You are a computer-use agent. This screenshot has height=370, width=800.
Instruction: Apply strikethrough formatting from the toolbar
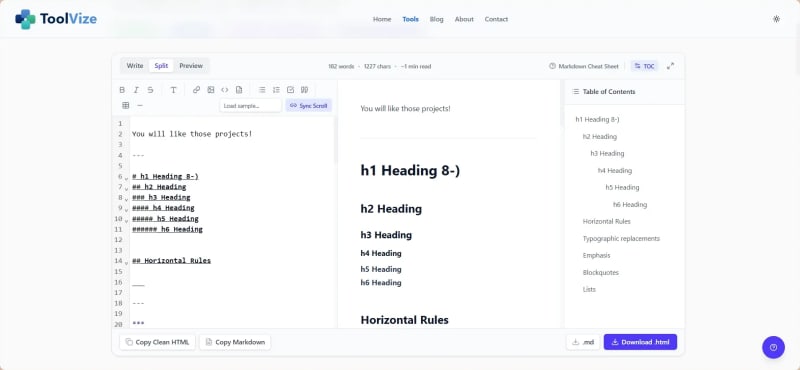[x=151, y=90]
